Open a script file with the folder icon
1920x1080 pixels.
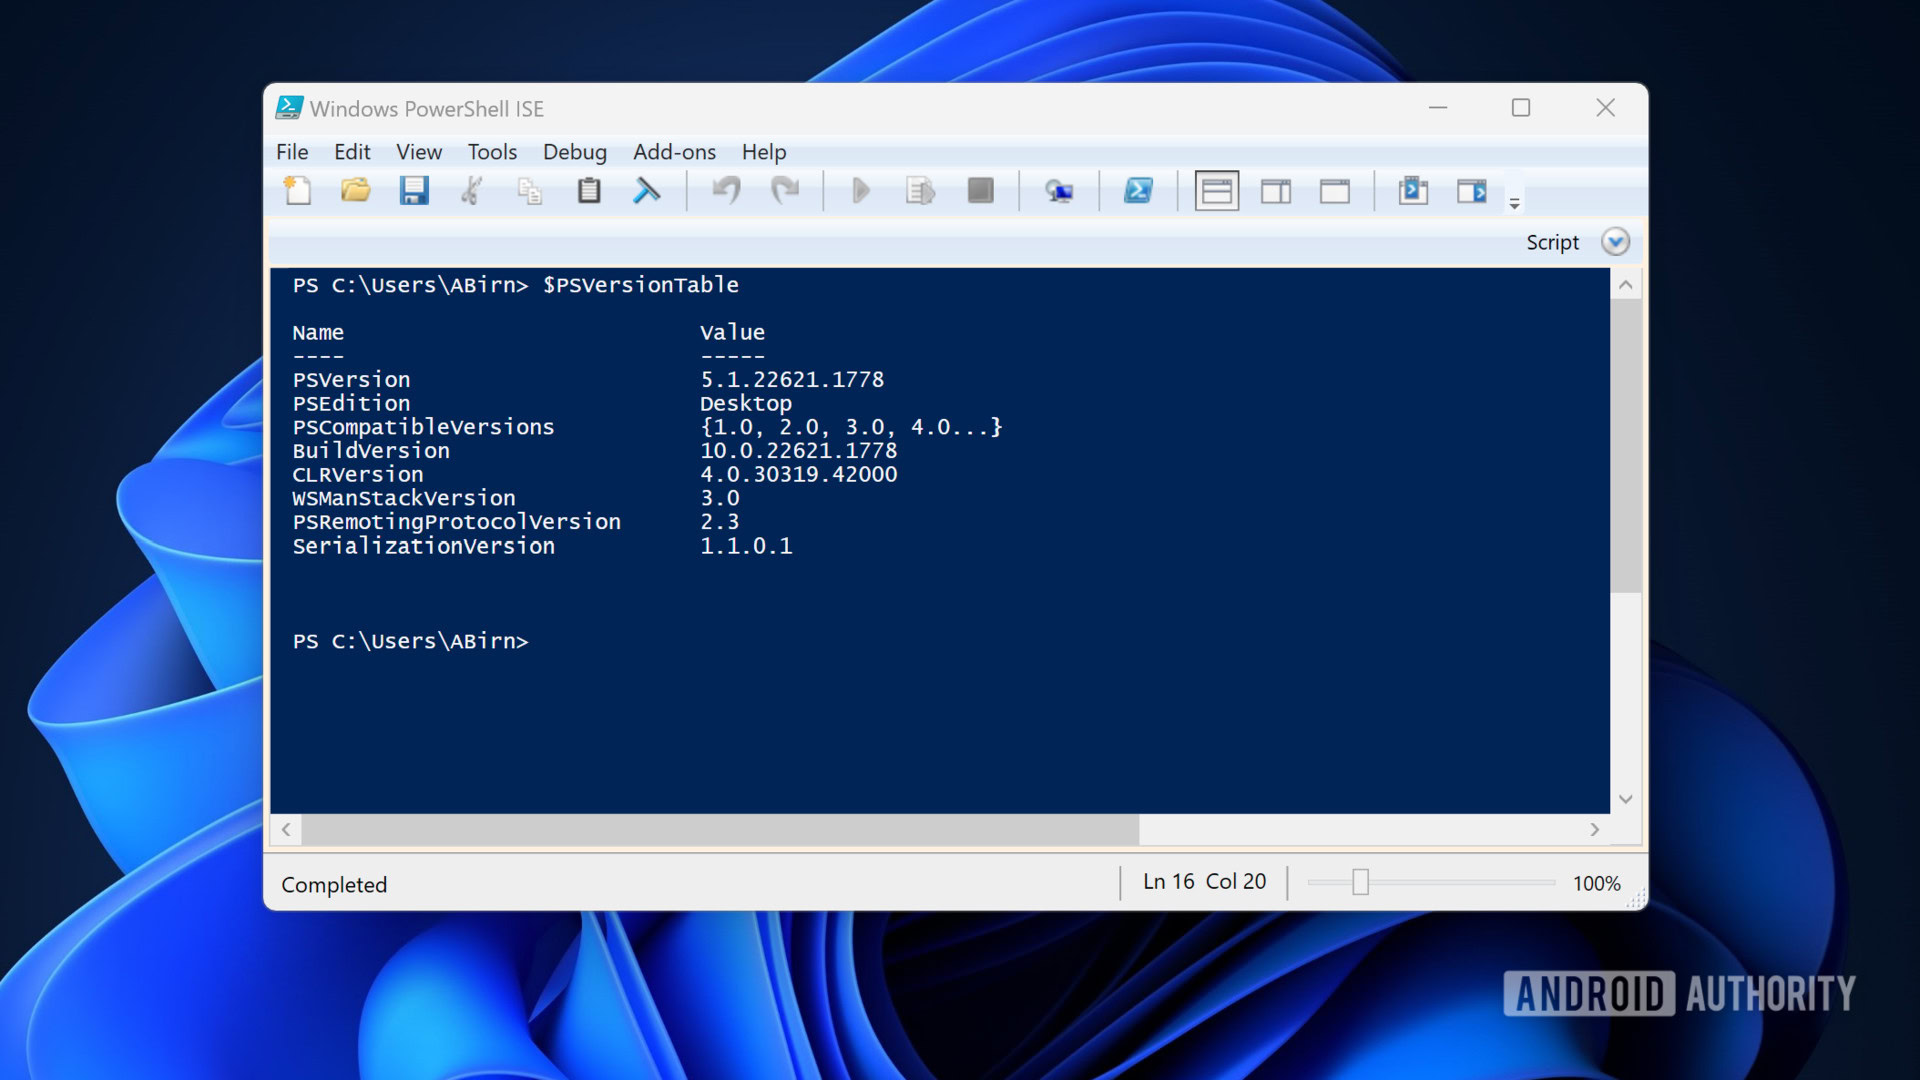[x=355, y=190]
